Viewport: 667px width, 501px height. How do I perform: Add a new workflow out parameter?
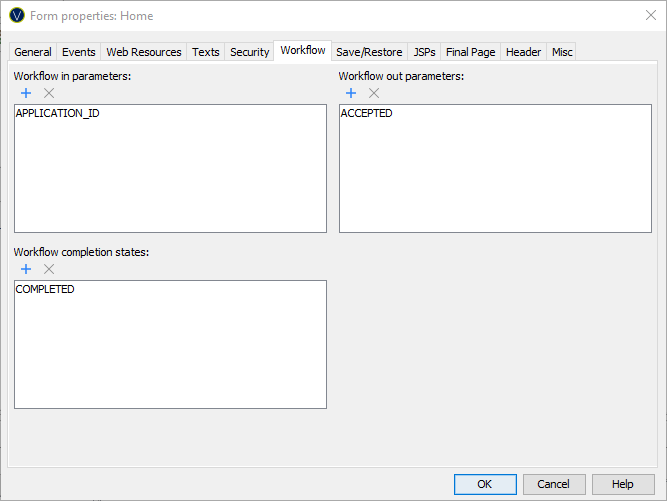[x=351, y=93]
